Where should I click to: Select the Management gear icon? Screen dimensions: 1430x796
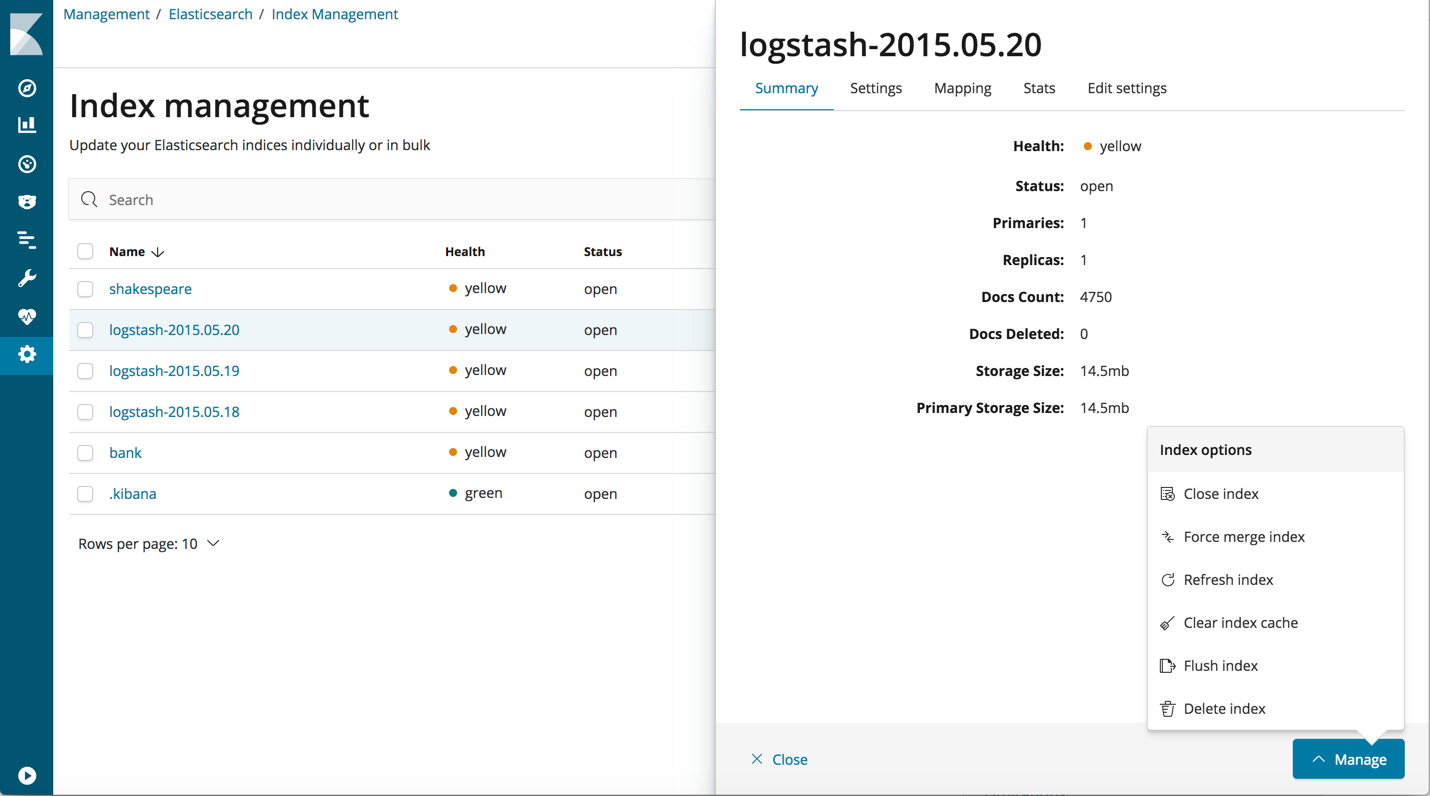point(26,354)
